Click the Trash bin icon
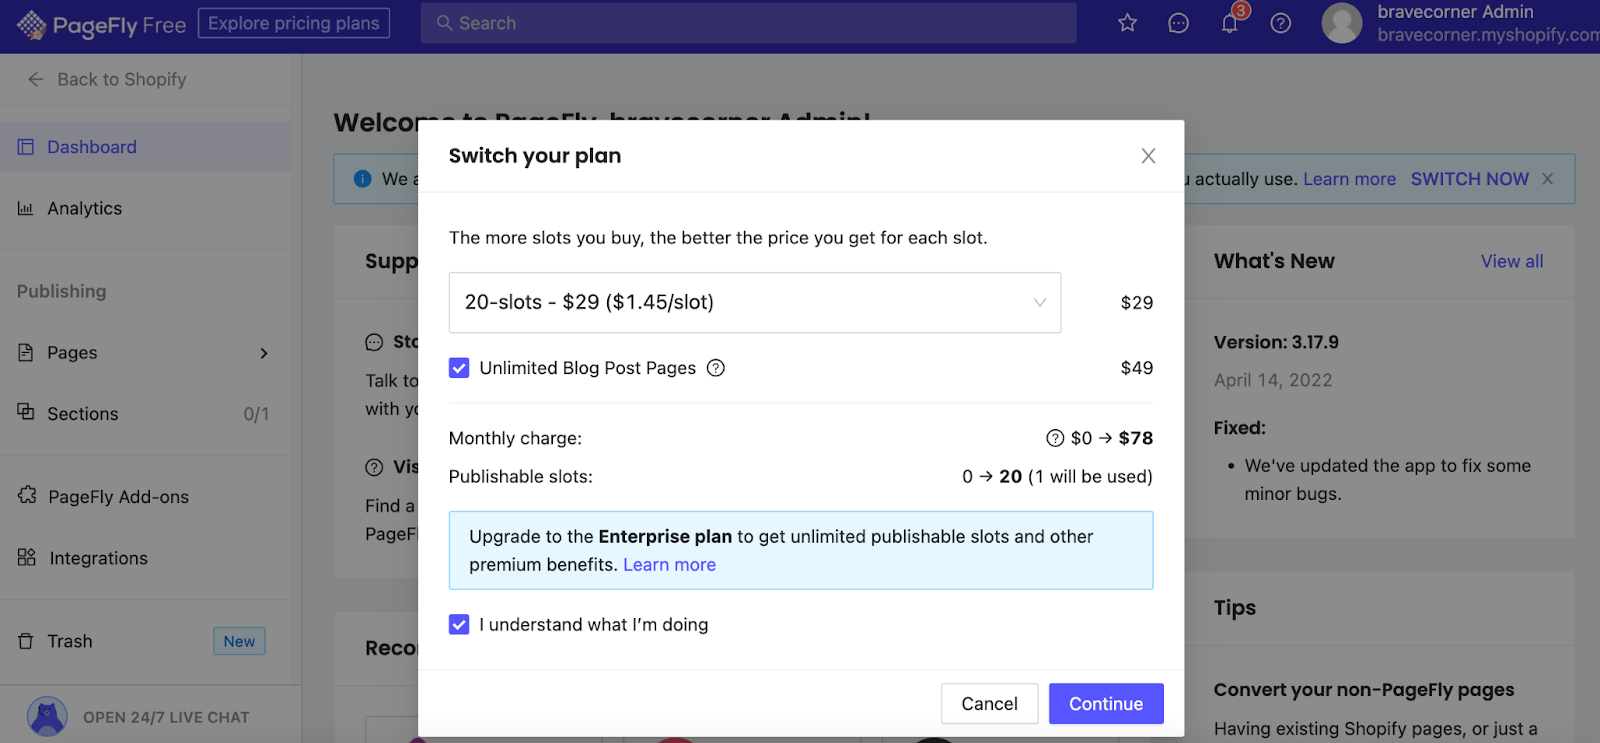The width and height of the screenshot is (1600, 743). click(x=26, y=641)
